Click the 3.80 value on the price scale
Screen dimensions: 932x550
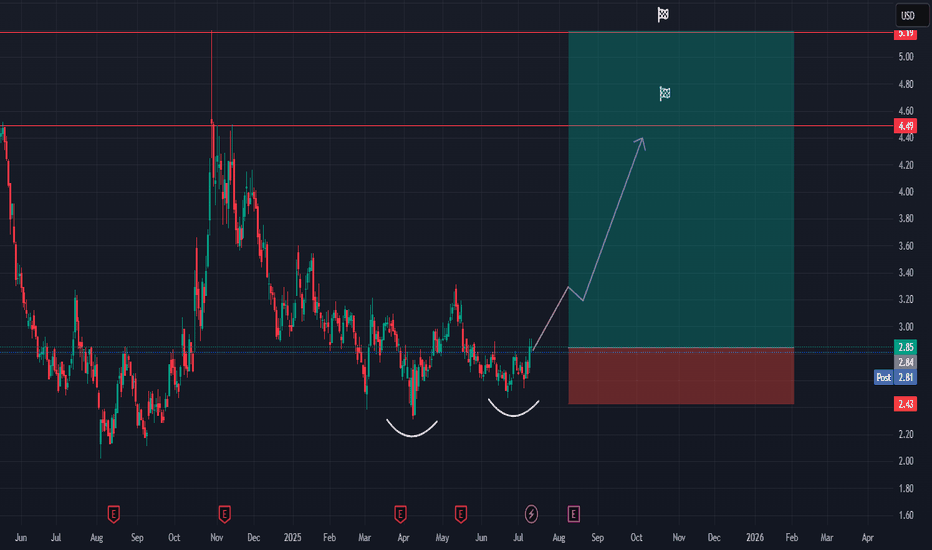(x=906, y=219)
